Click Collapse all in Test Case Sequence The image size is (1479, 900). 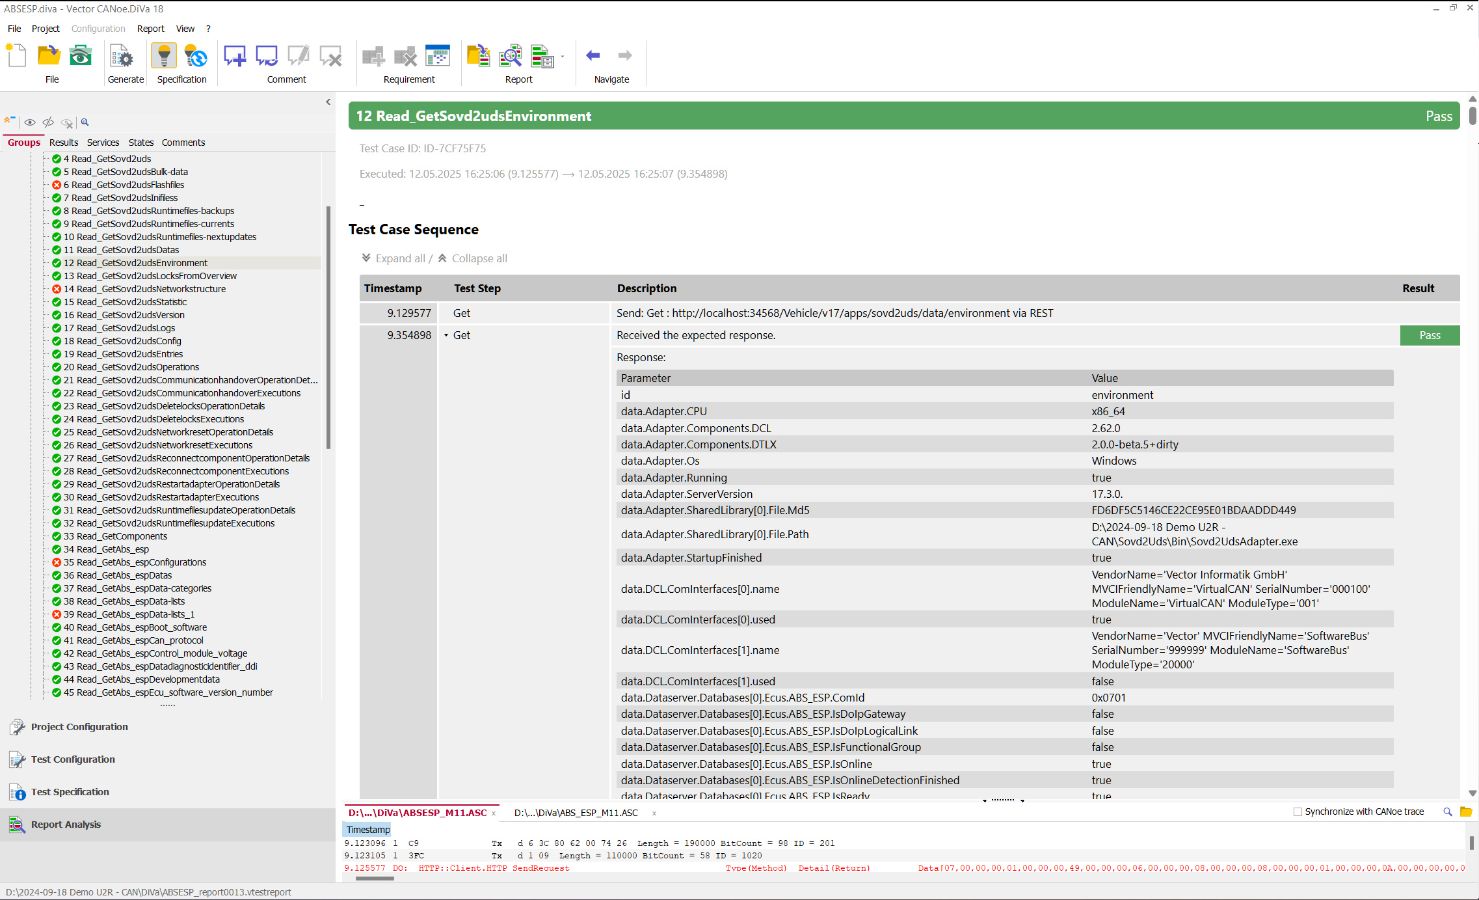tap(472, 258)
